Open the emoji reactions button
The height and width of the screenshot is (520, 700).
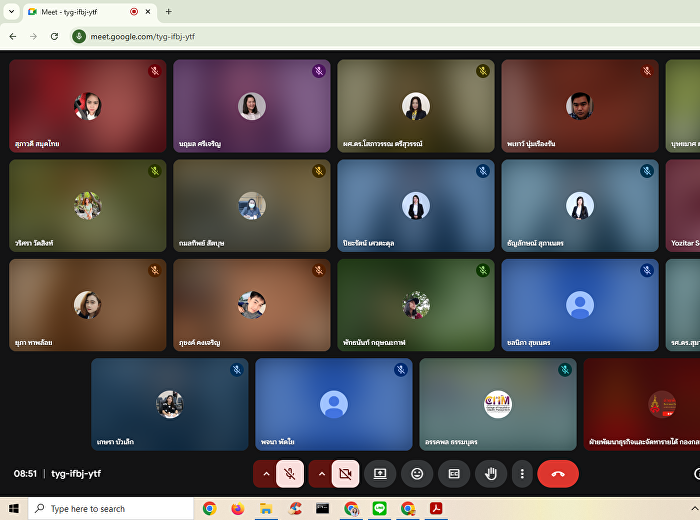(417, 474)
